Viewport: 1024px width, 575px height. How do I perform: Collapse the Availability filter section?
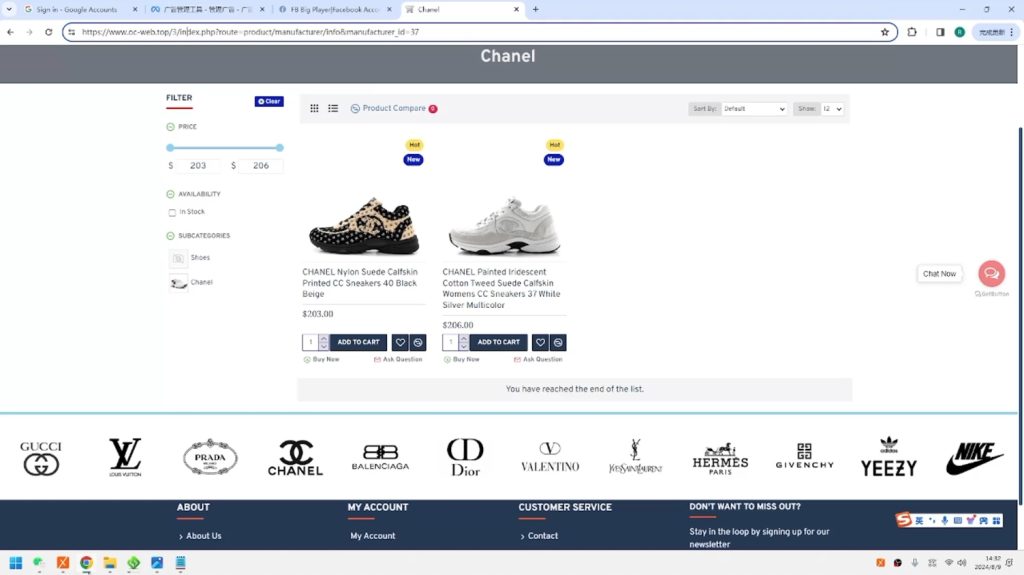pyautogui.click(x=171, y=194)
